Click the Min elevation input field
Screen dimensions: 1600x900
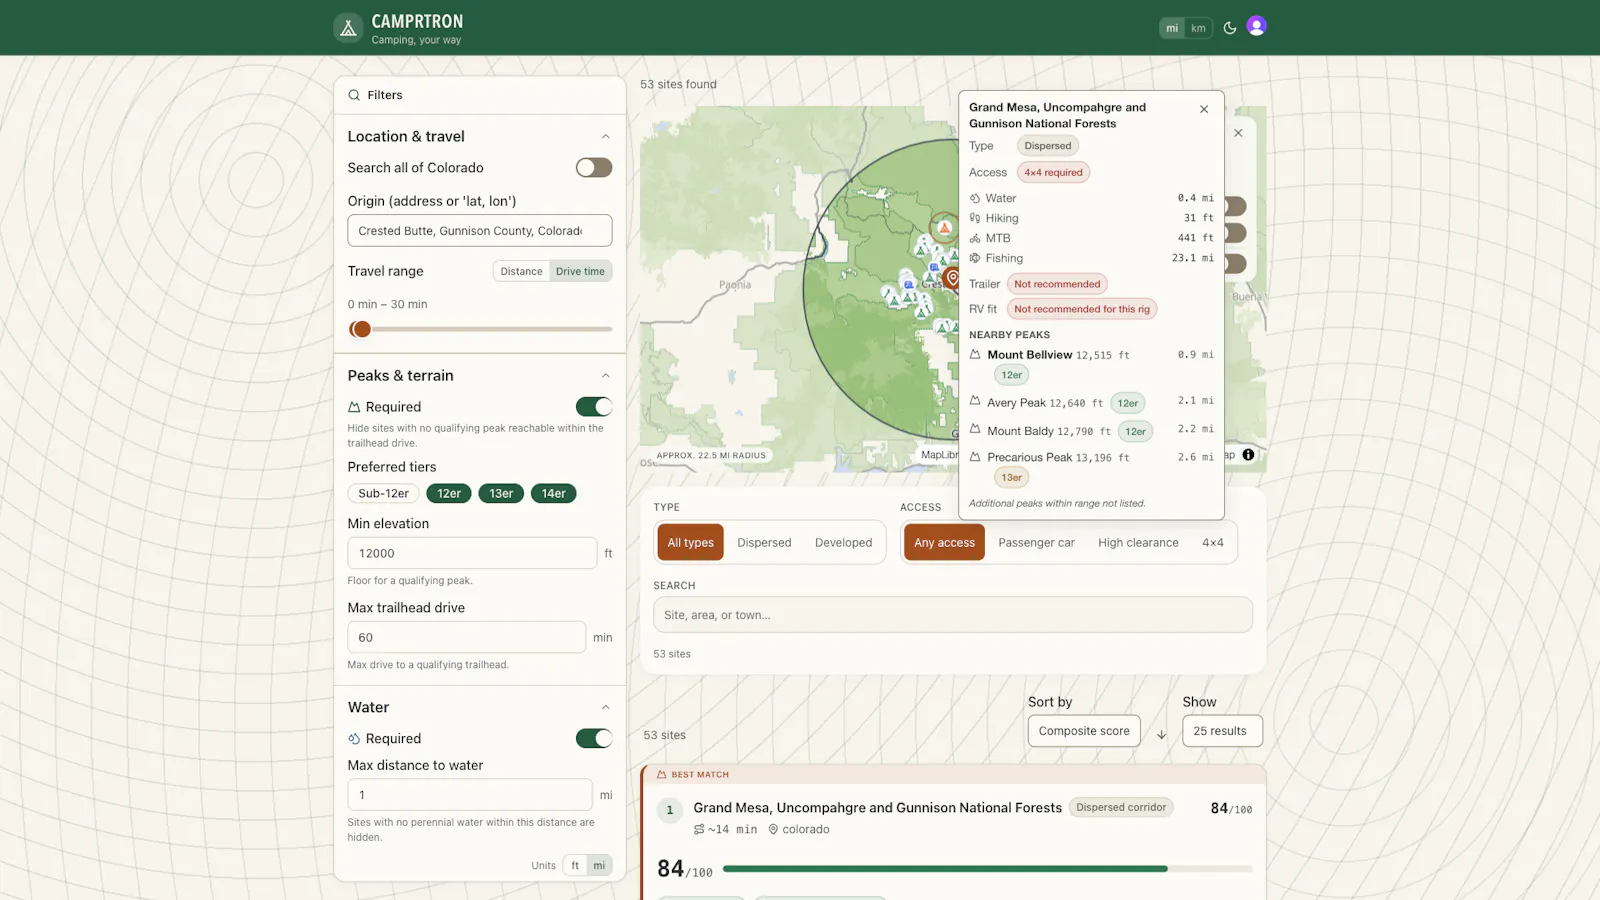tap(472, 553)
